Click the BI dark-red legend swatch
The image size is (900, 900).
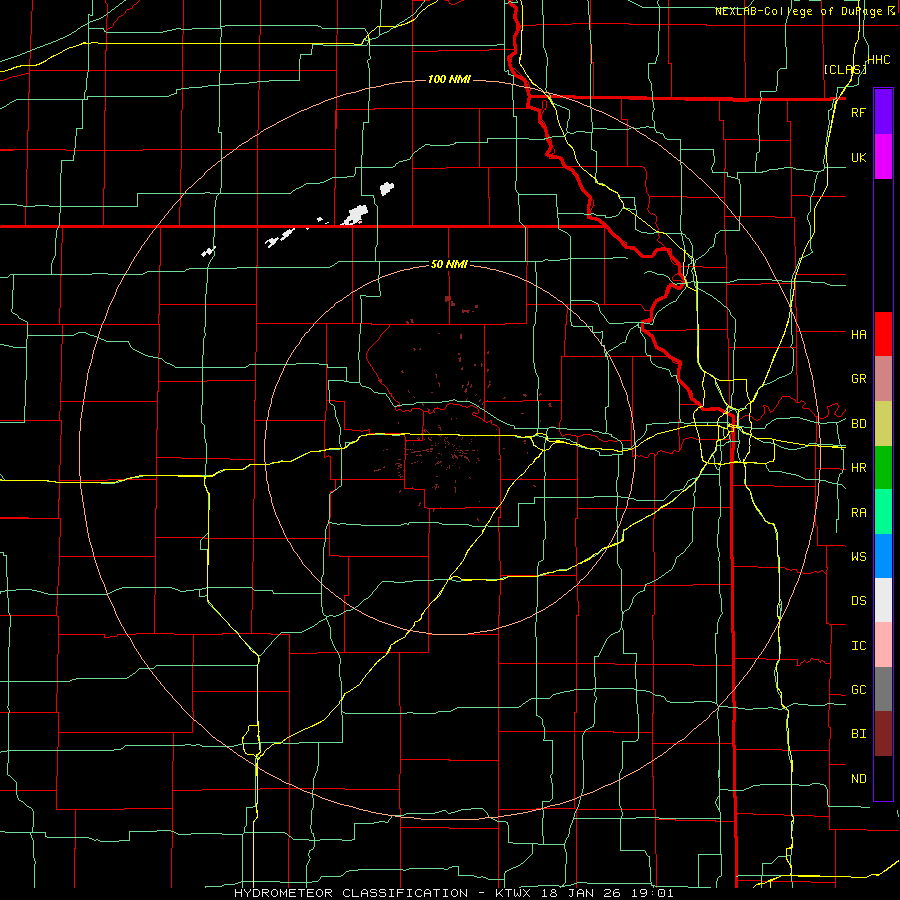pos(883,734)
